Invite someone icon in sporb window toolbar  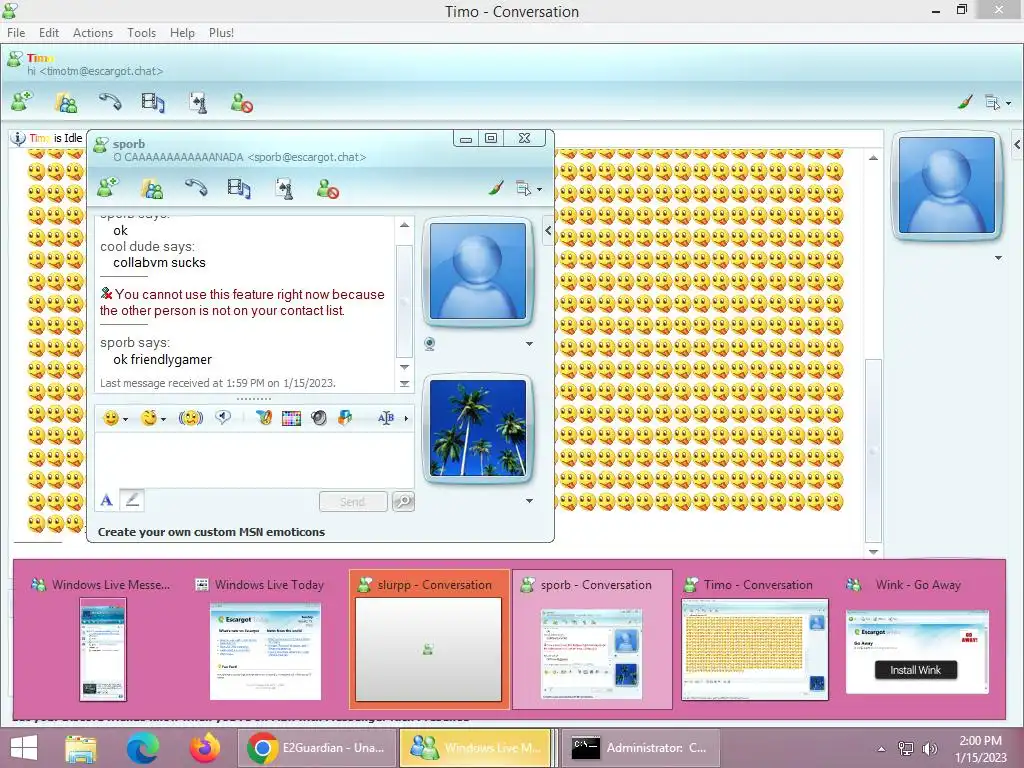pyautogui.click(x=108, y=188)
